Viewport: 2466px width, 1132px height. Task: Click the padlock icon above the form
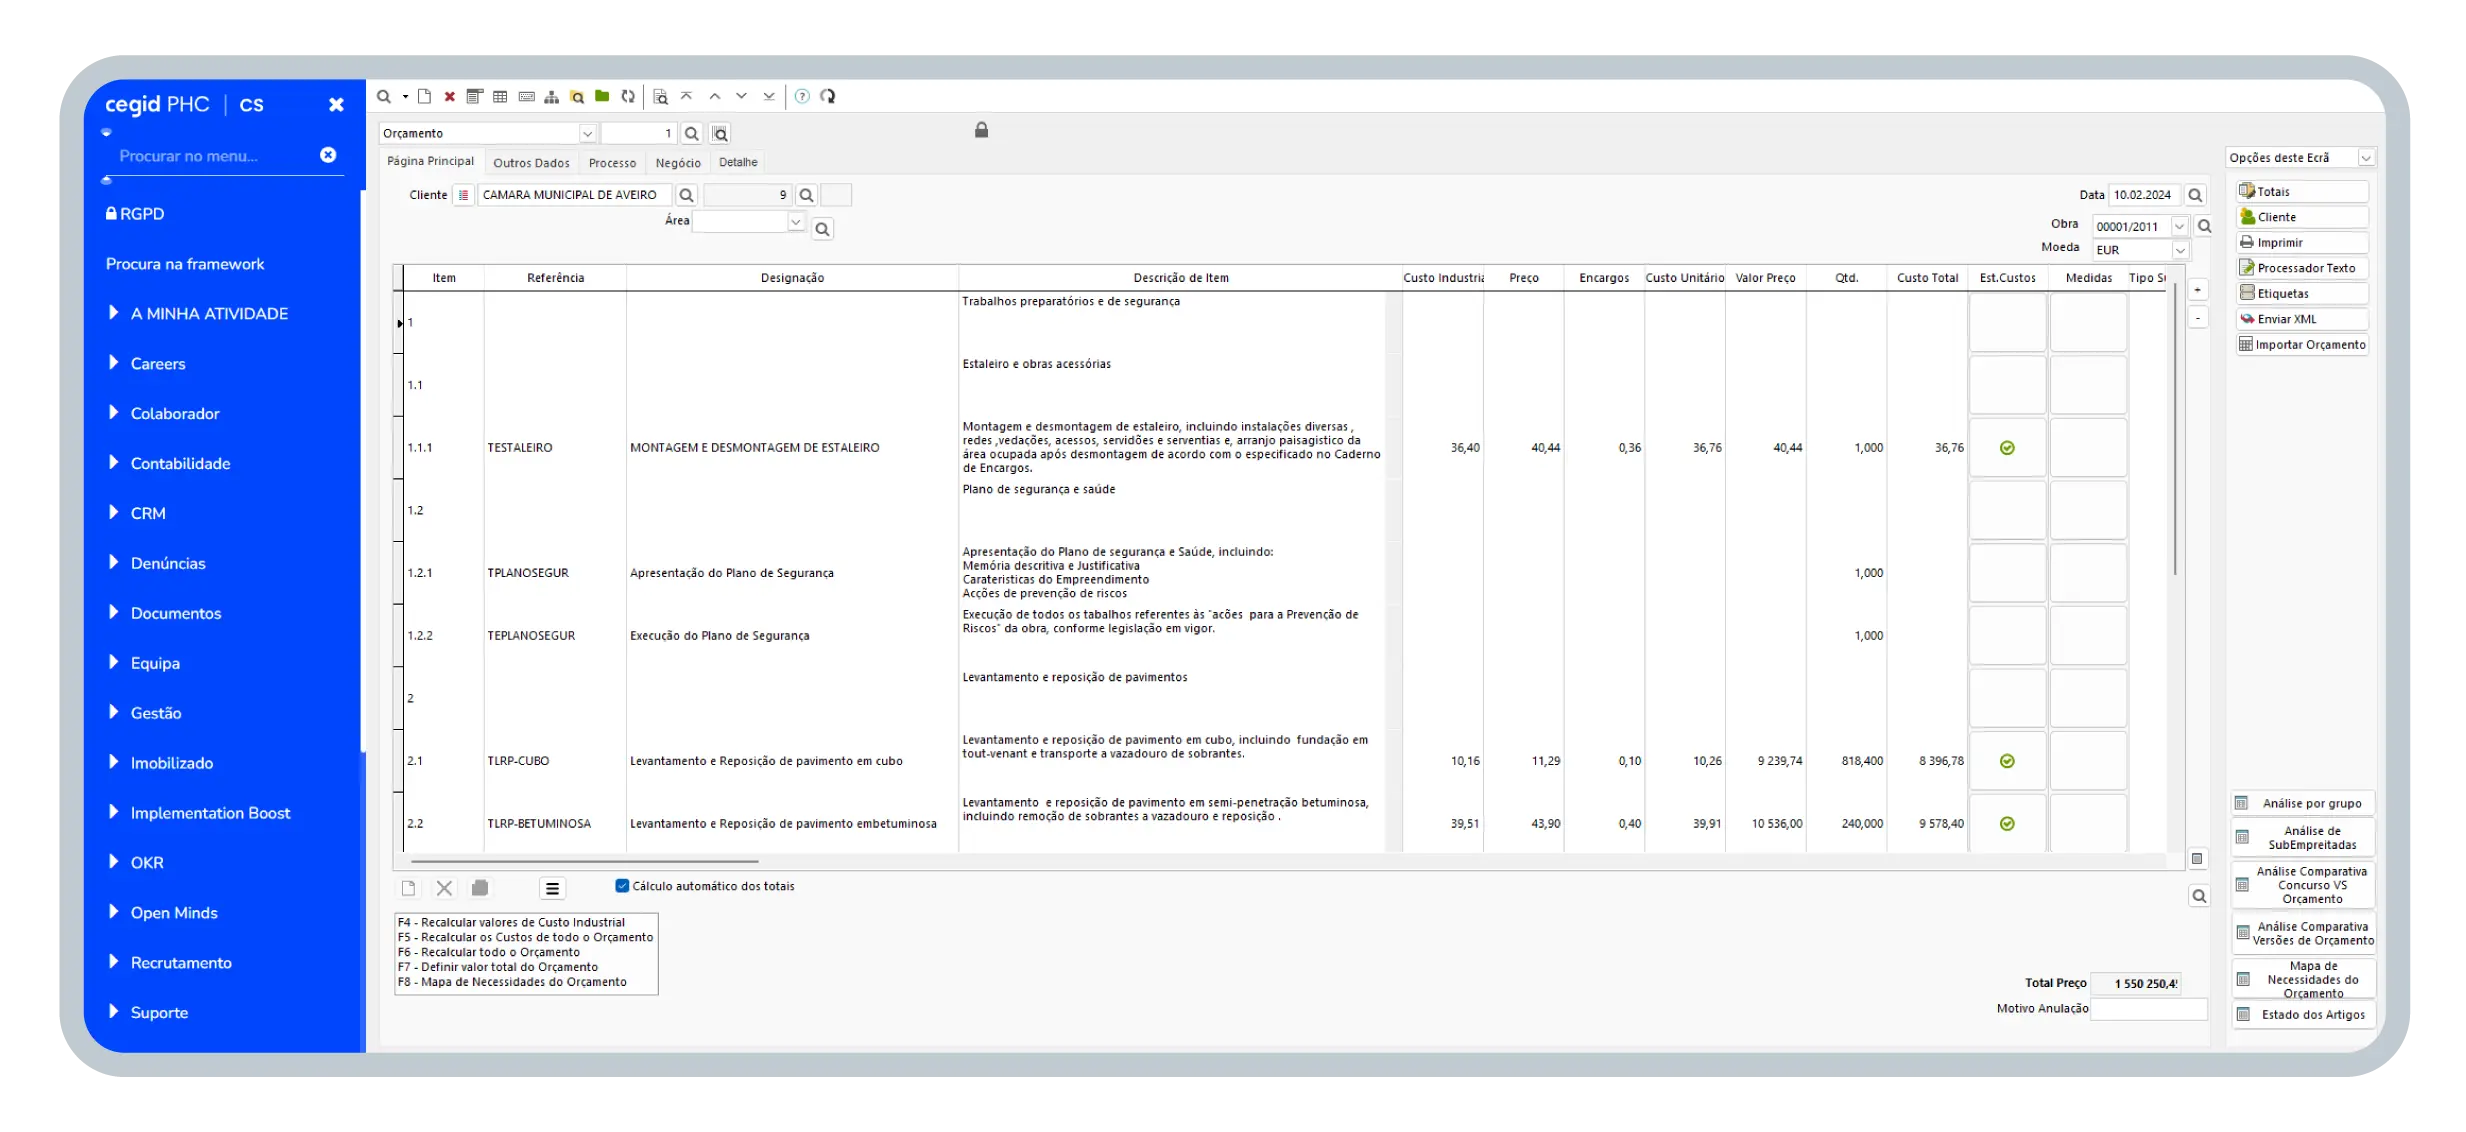(x=982, y=130)
